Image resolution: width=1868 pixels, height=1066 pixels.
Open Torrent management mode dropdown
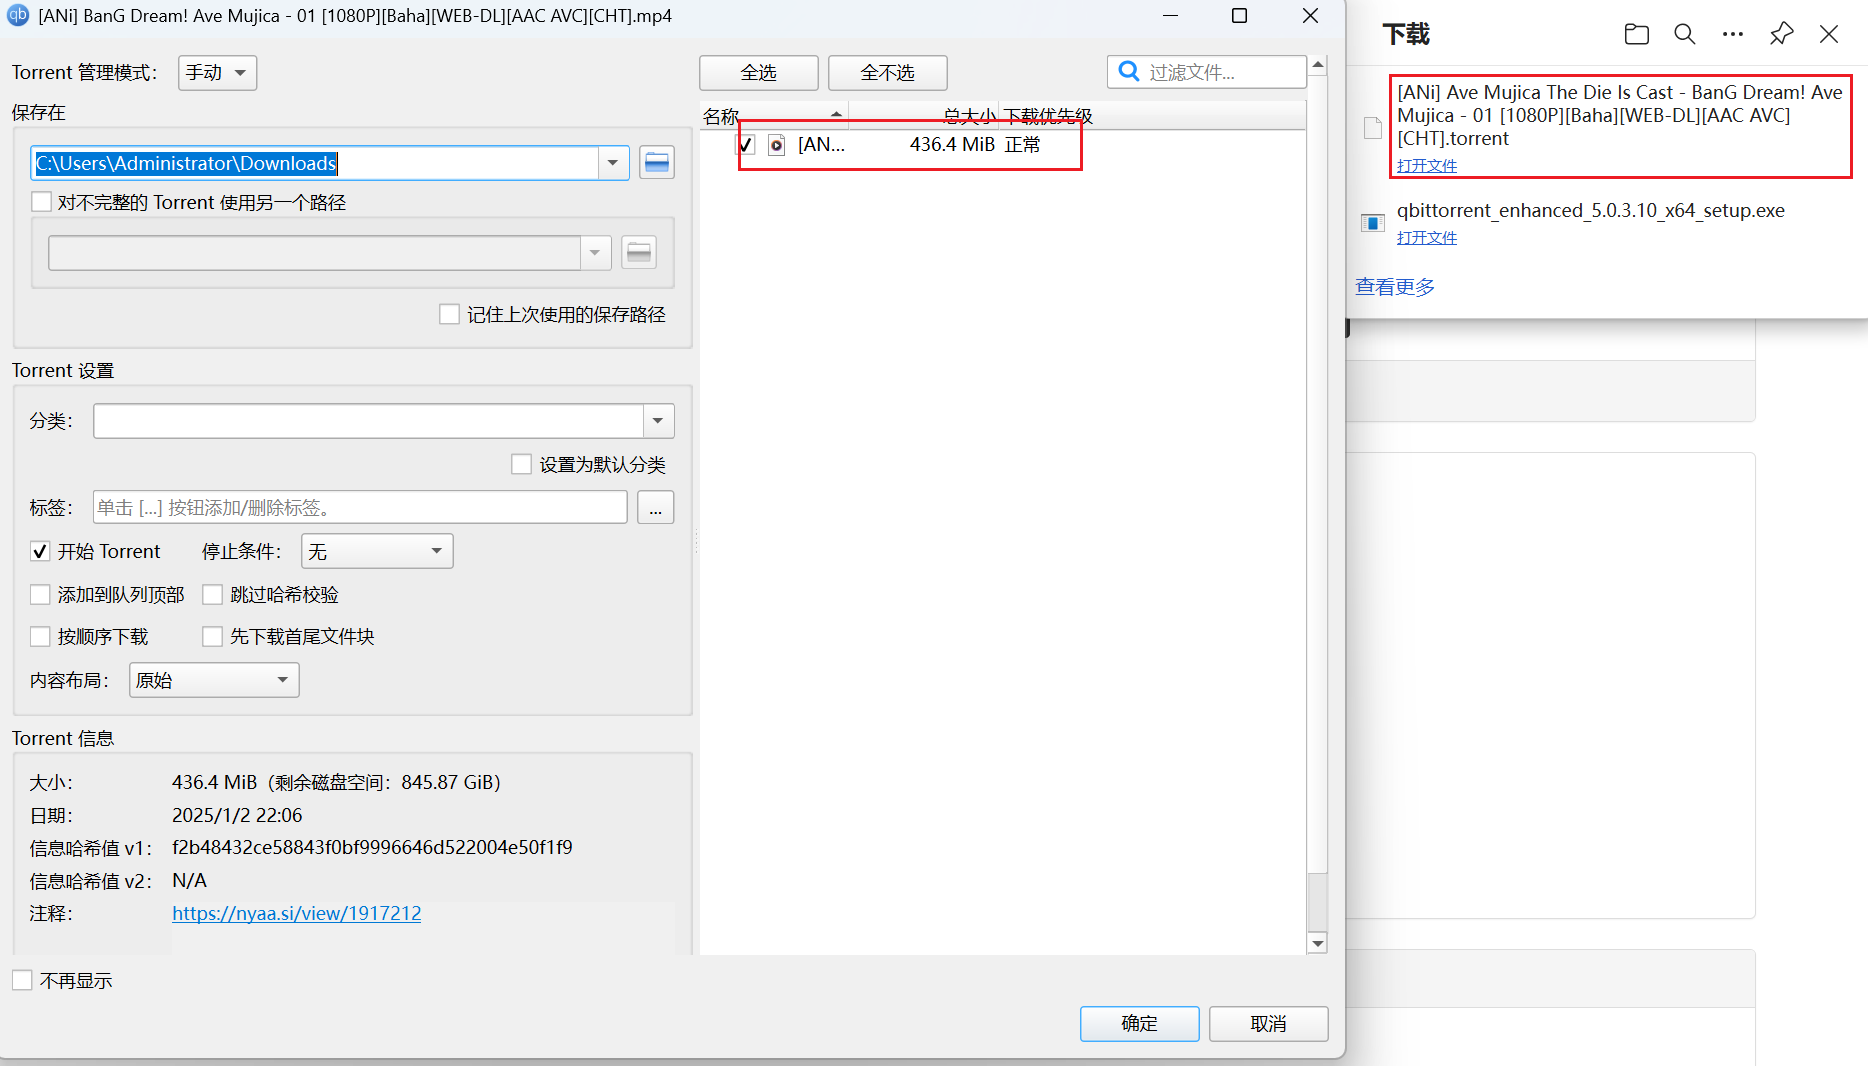pos(217,73)
